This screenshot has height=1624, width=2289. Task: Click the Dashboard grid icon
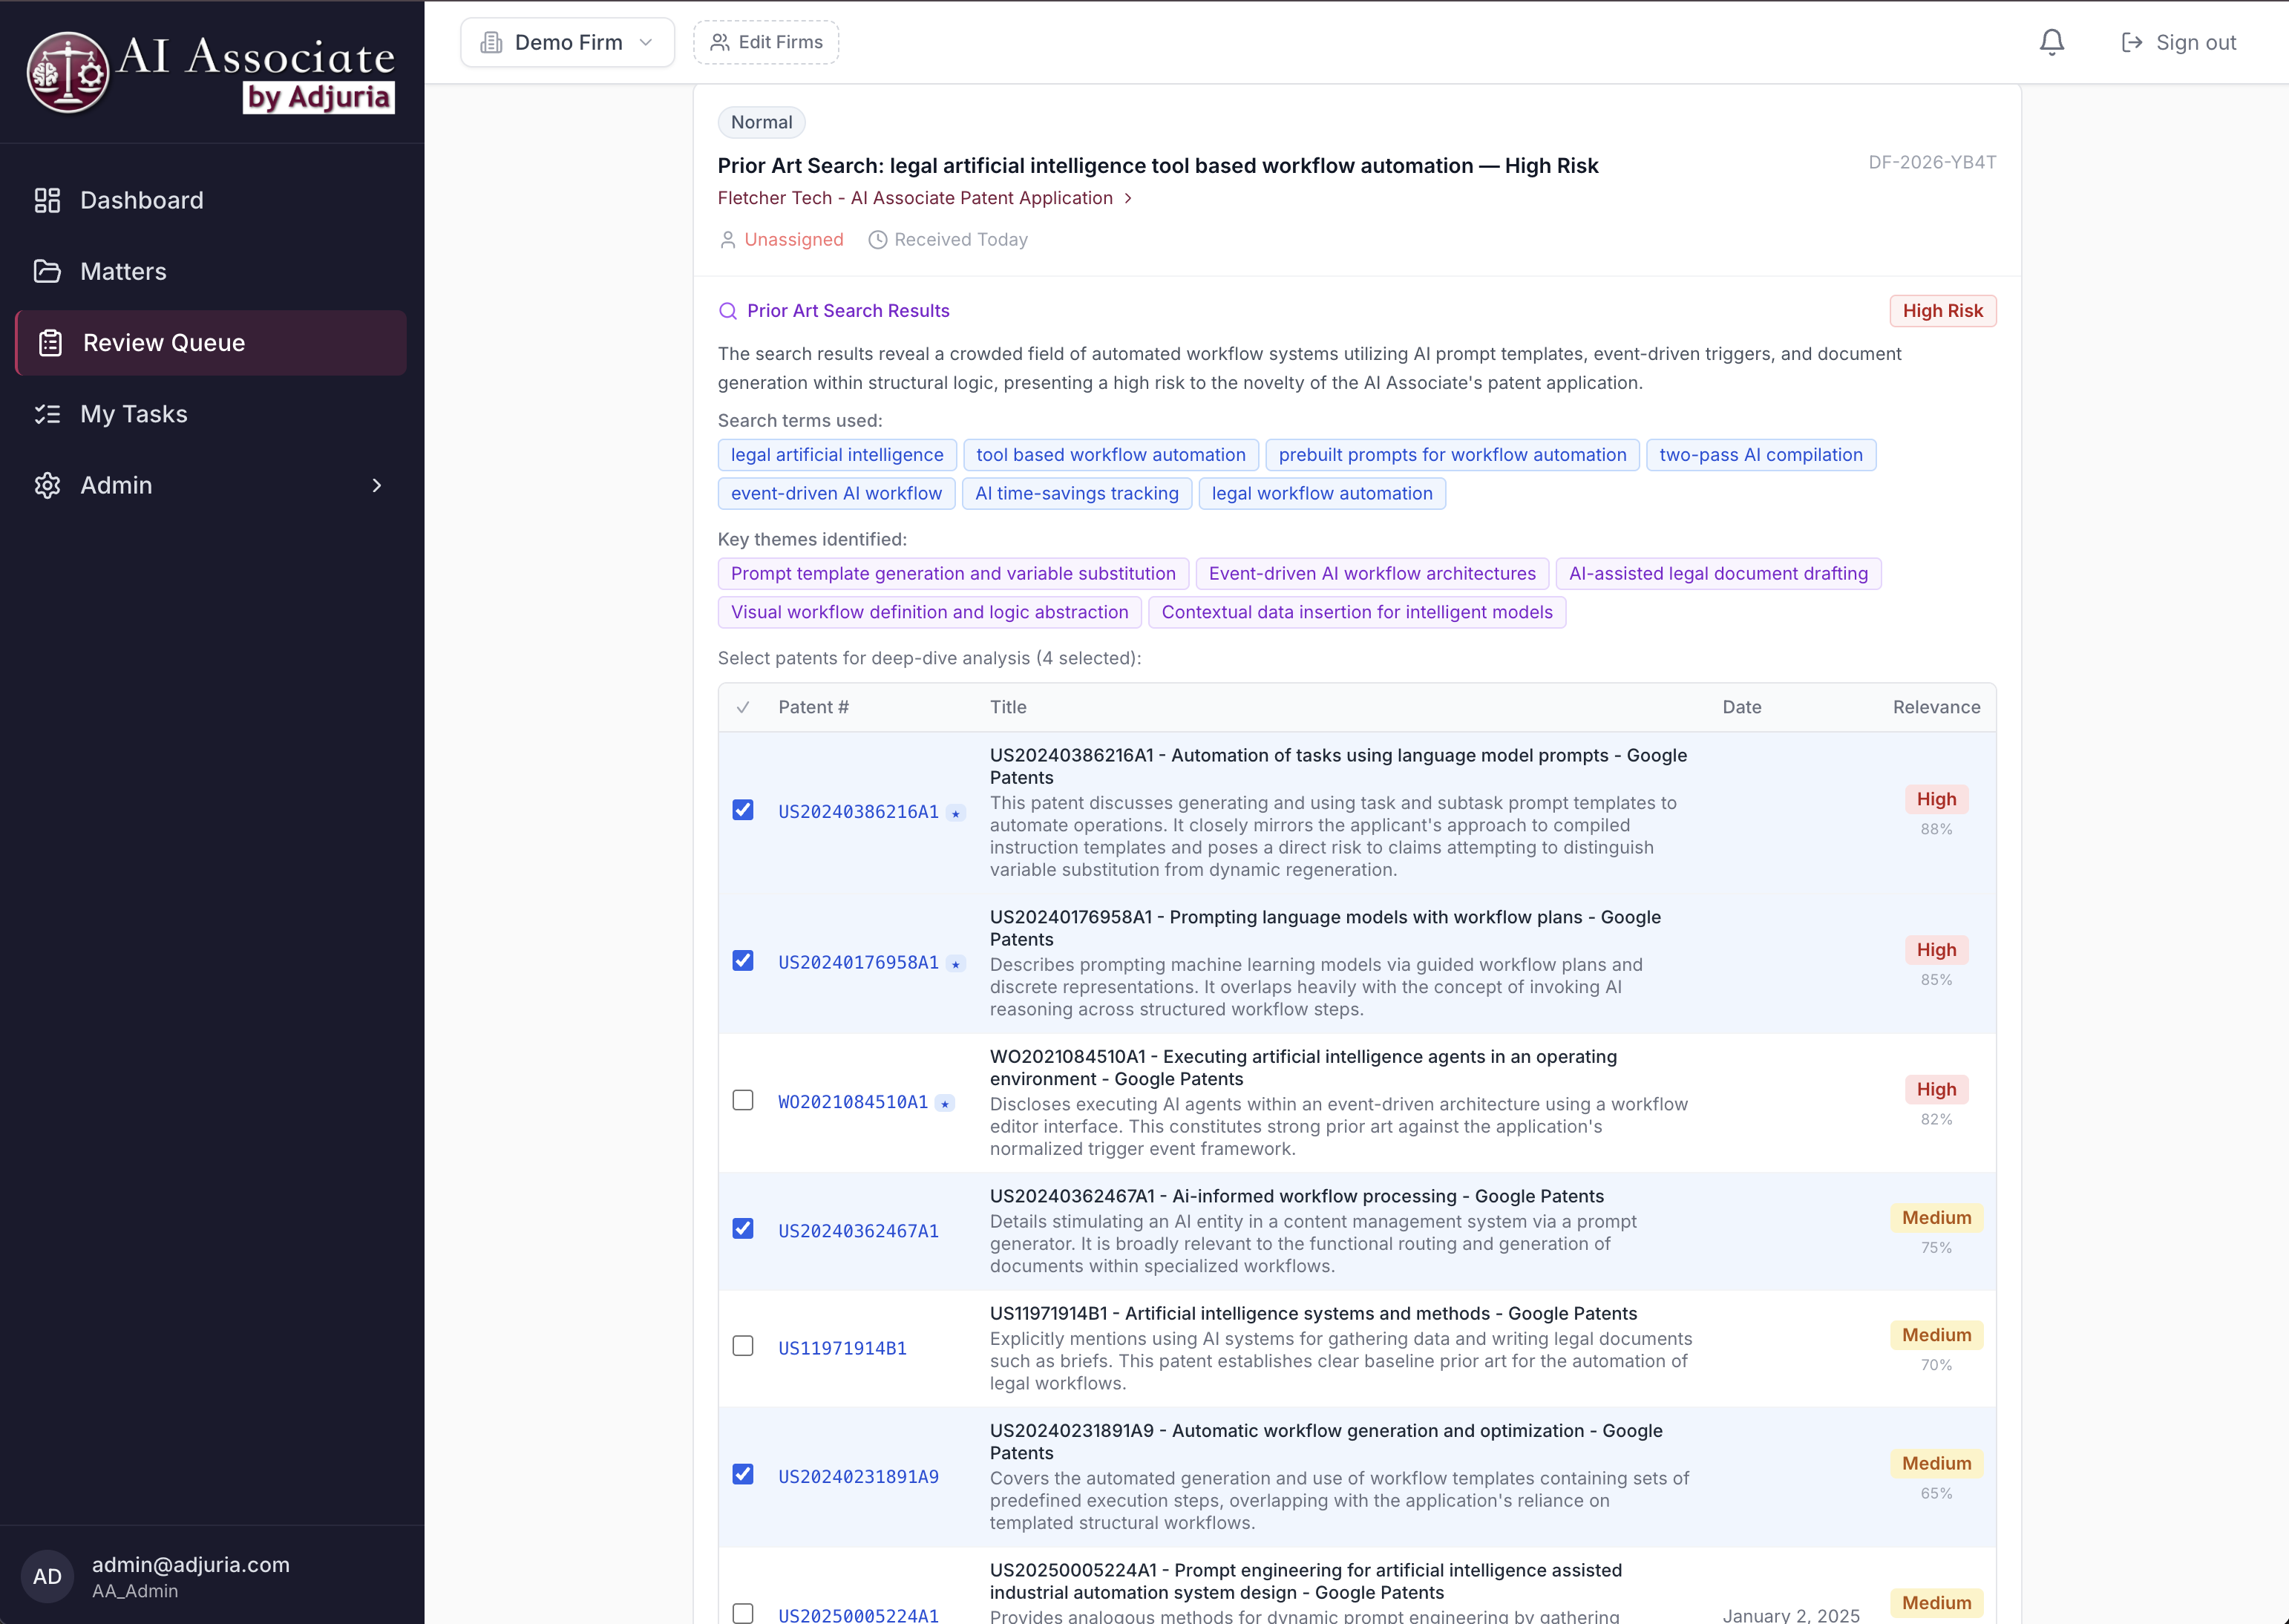47,200
